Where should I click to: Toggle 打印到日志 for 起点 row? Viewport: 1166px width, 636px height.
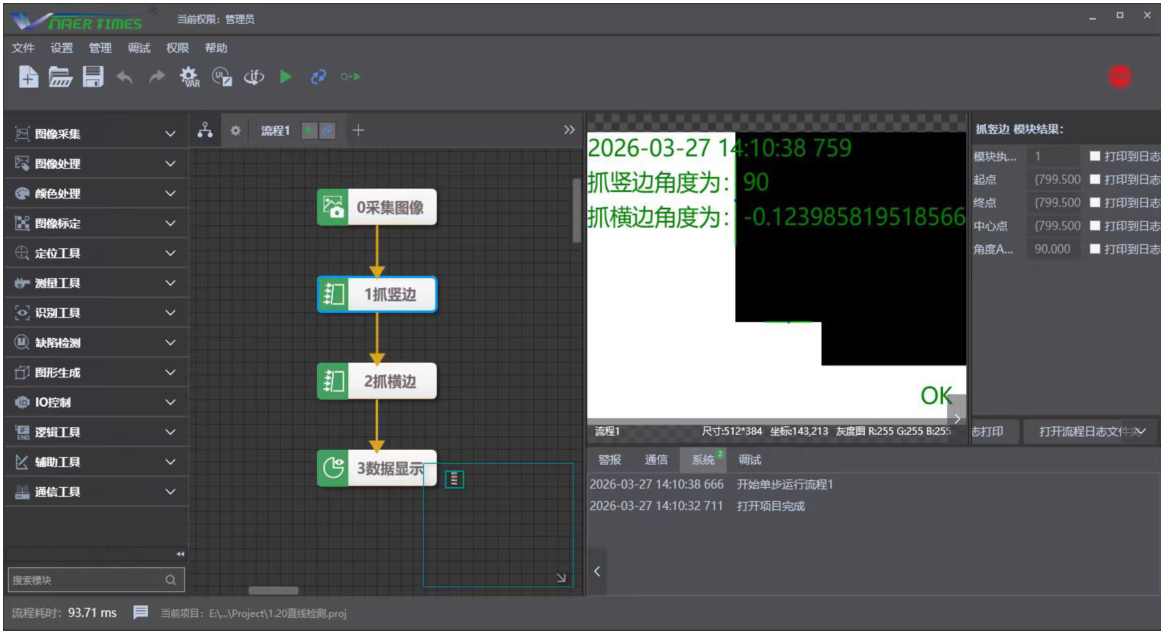(1095, 179)
